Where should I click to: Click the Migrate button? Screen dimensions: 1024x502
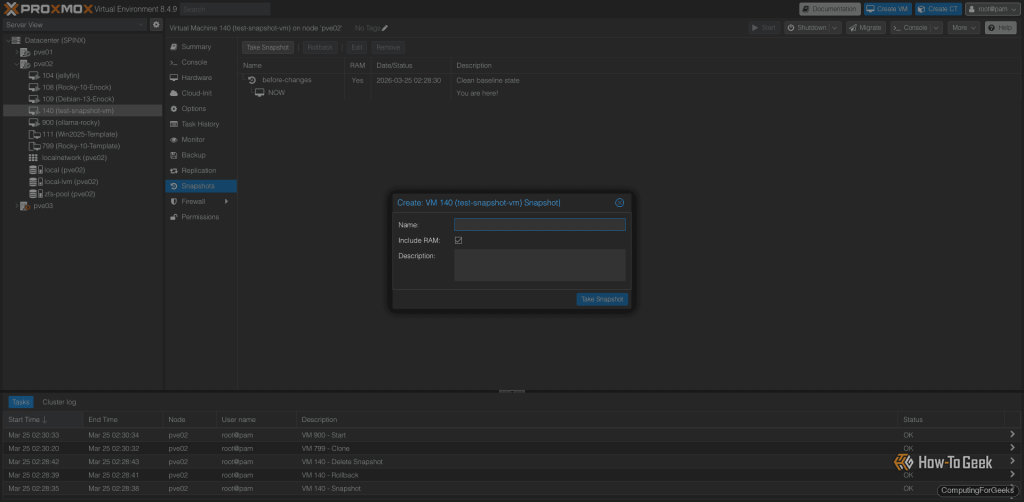tap(866, 28)
